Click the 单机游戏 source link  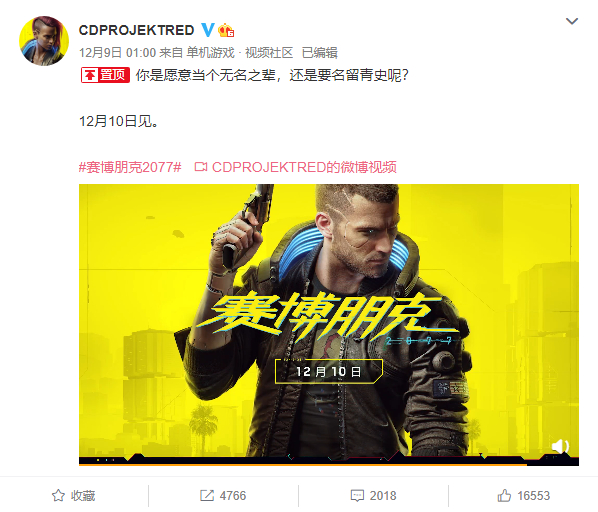210,53
